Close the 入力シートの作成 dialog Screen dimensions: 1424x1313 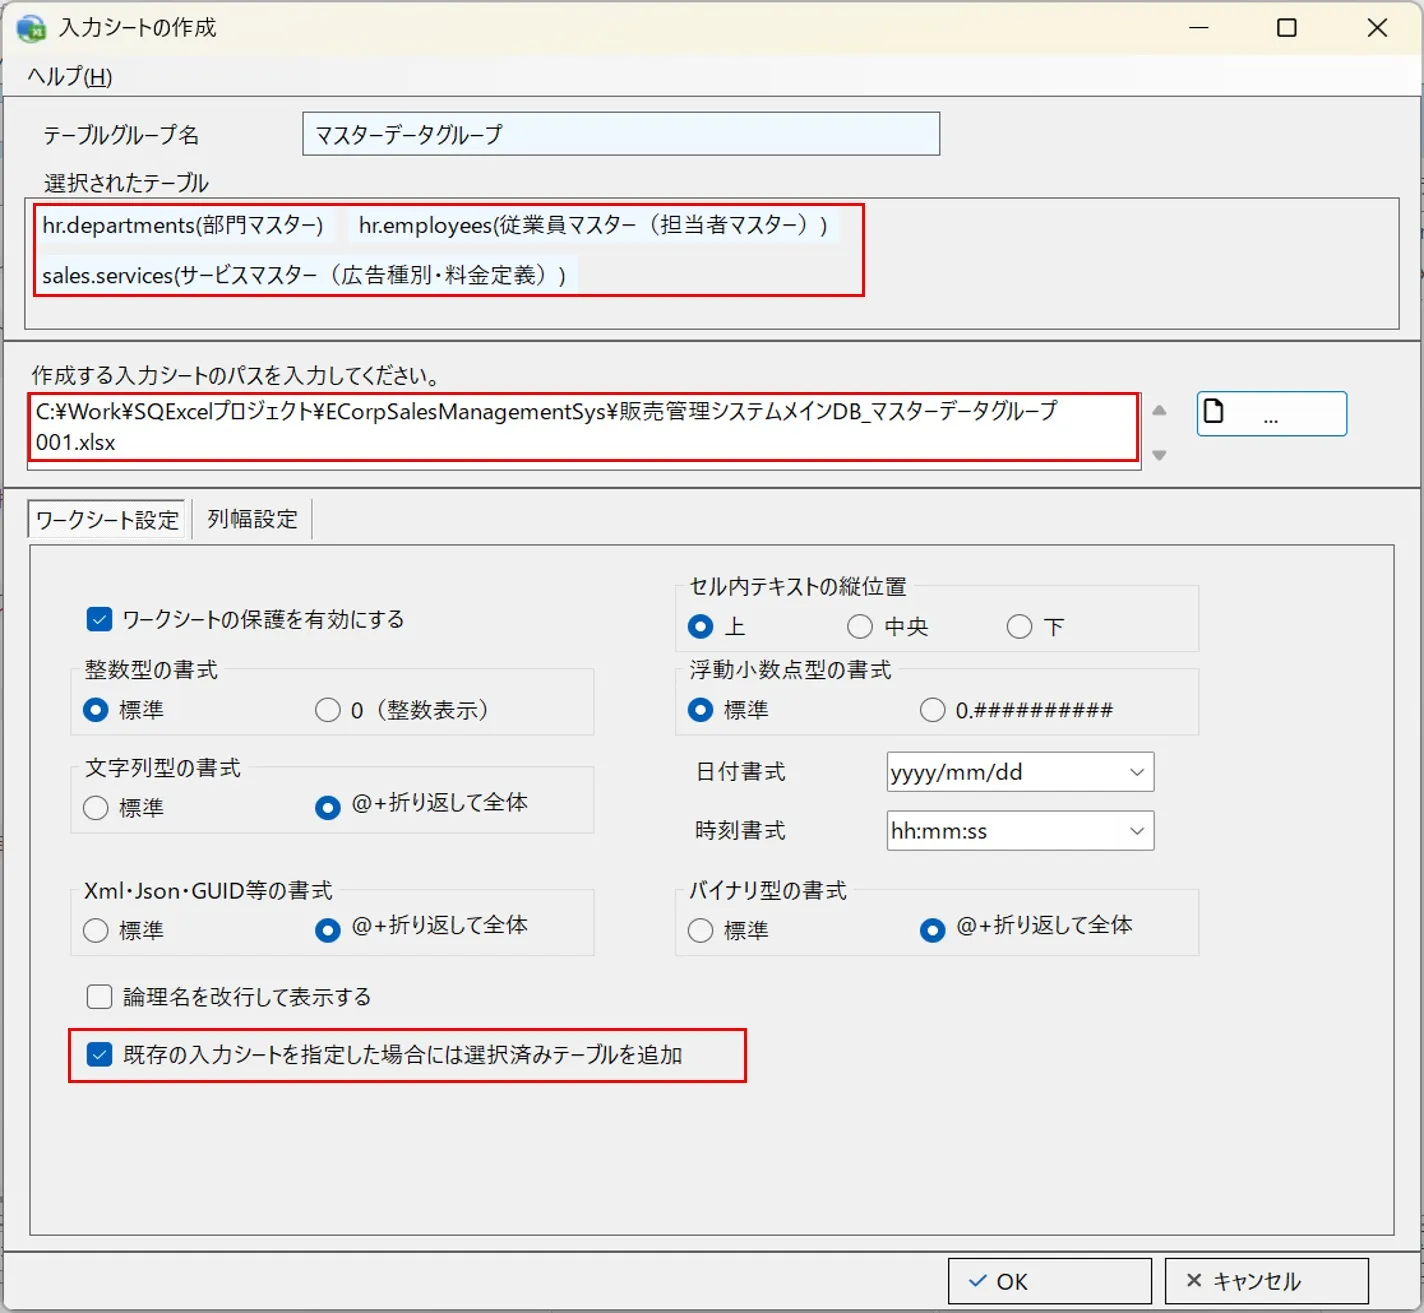pos(1377,28)
